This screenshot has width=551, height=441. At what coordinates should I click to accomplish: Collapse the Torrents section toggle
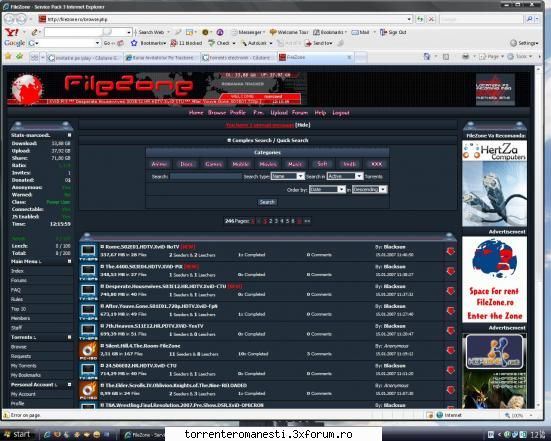[69, 337]
